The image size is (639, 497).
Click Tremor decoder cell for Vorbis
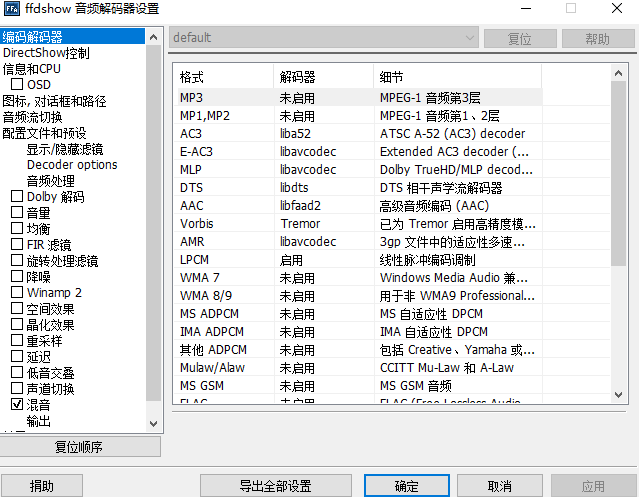[300, 224]
